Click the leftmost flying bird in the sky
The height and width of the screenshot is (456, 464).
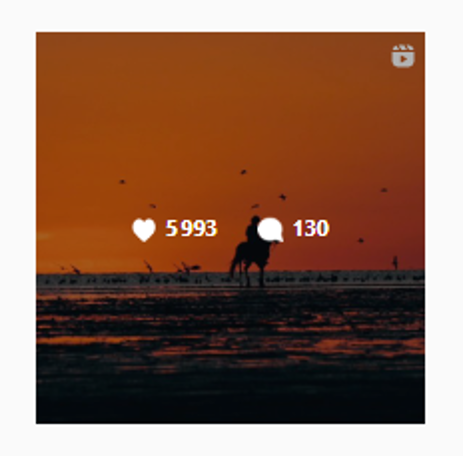pyautogui.click(x=122, y=182)
